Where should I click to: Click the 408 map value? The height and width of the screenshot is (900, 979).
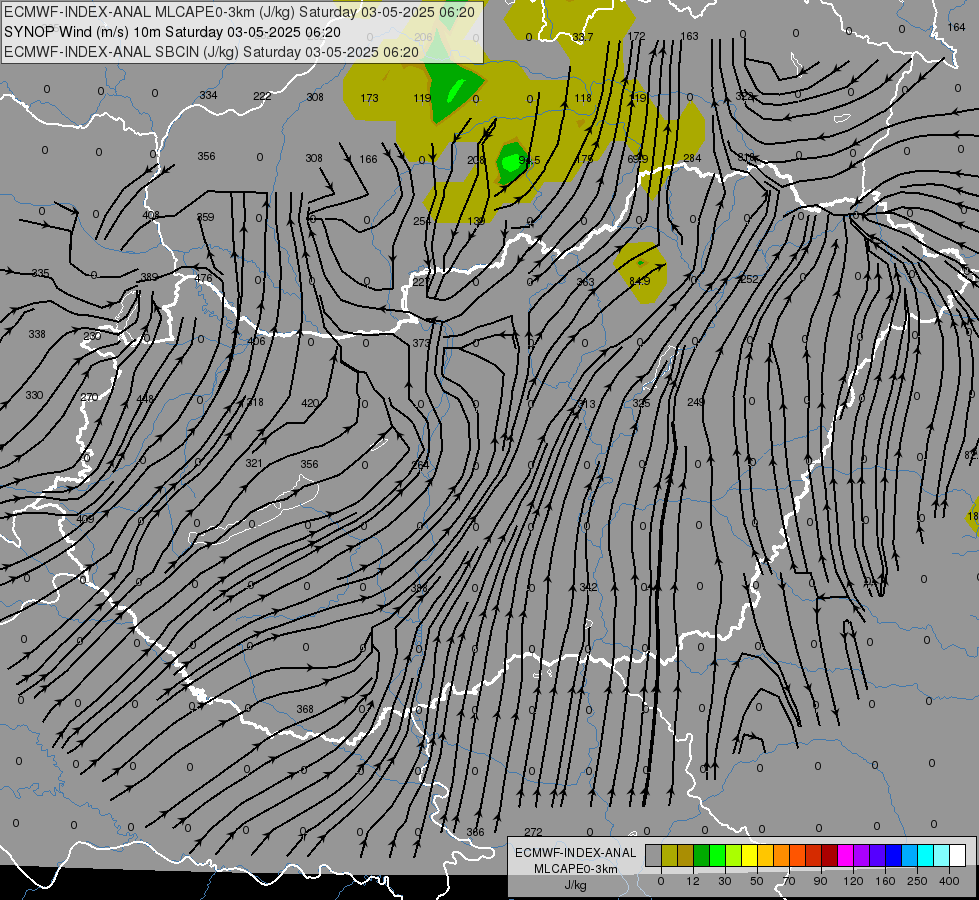150,215
